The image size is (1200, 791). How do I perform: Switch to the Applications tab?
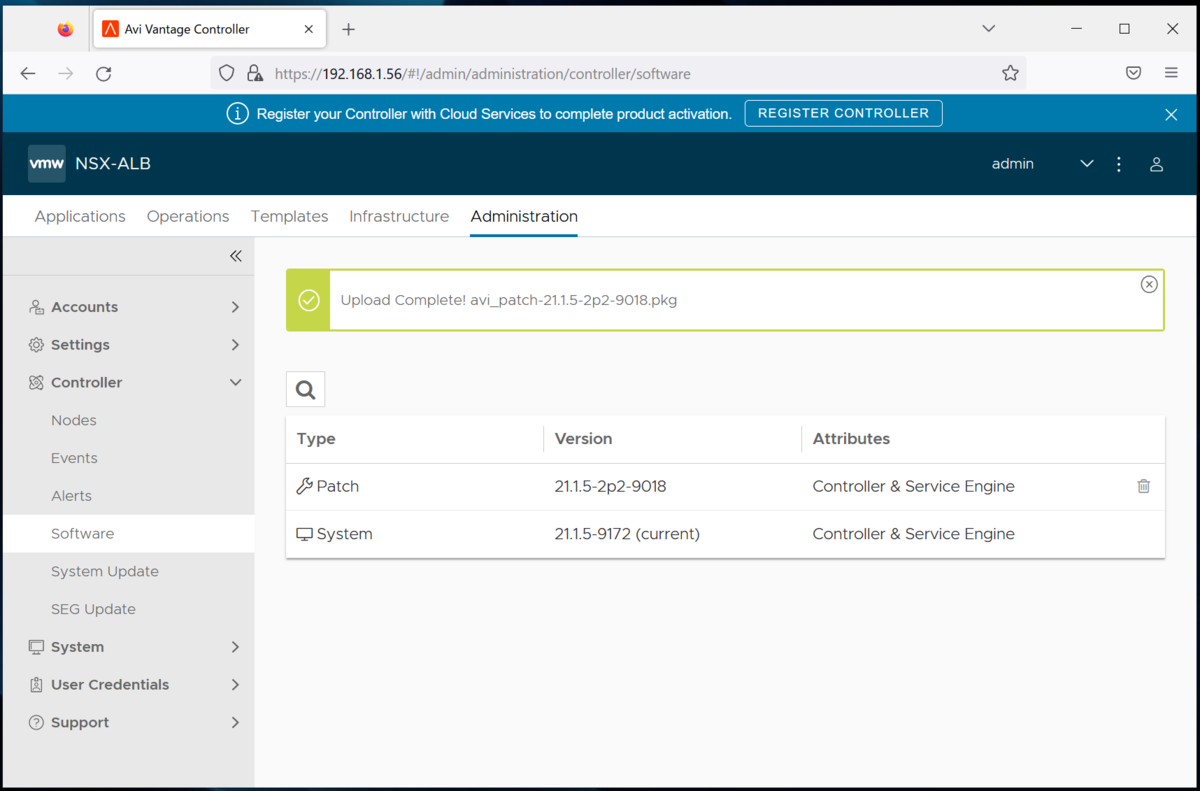pyautogui.click(x=80, y=216)
